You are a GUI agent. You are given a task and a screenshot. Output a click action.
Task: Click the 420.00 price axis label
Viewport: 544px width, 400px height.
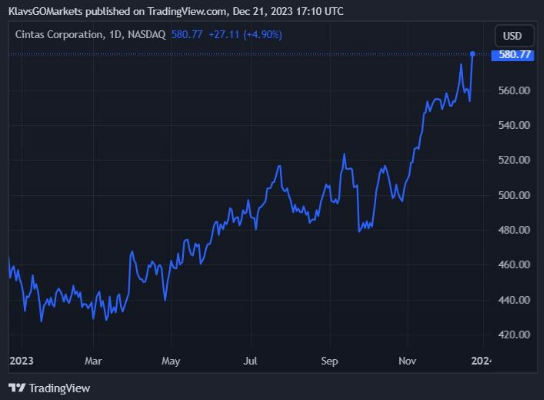[514, 334]
